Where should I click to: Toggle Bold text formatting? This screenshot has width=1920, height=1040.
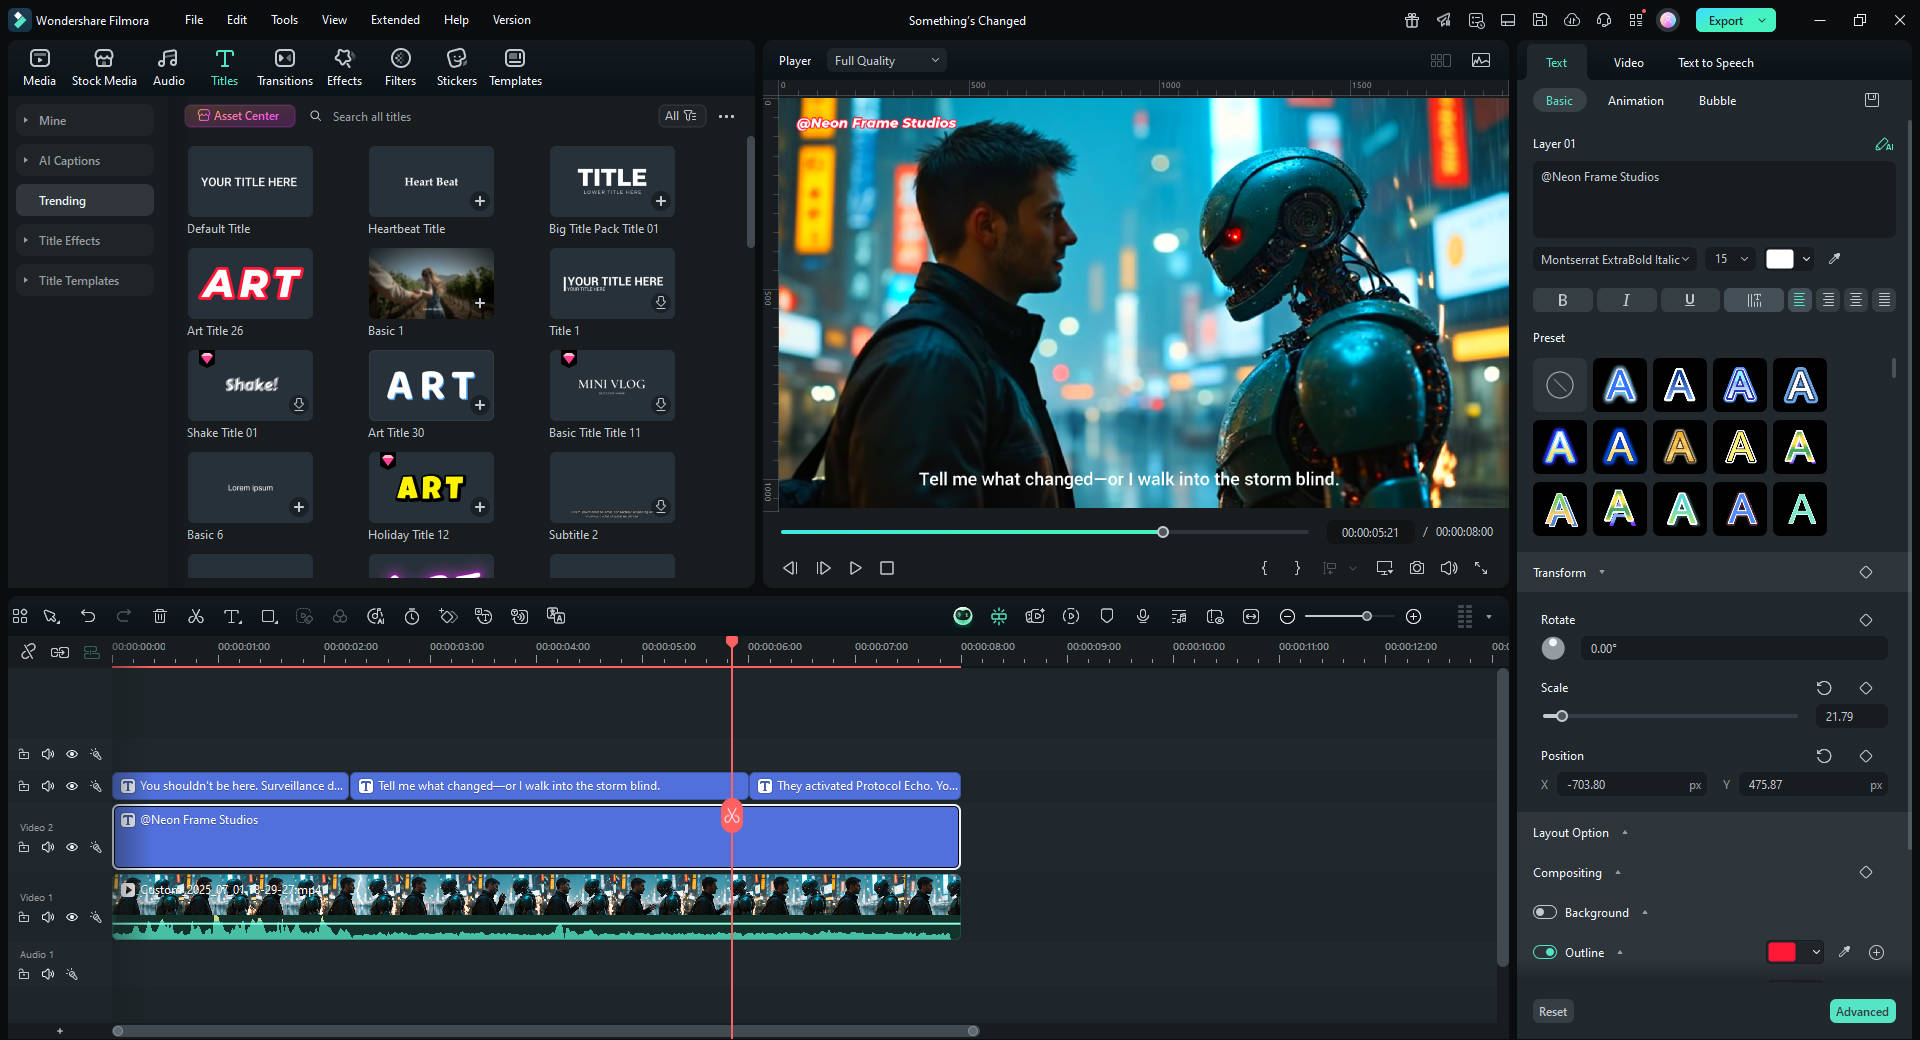[1562, 300]
